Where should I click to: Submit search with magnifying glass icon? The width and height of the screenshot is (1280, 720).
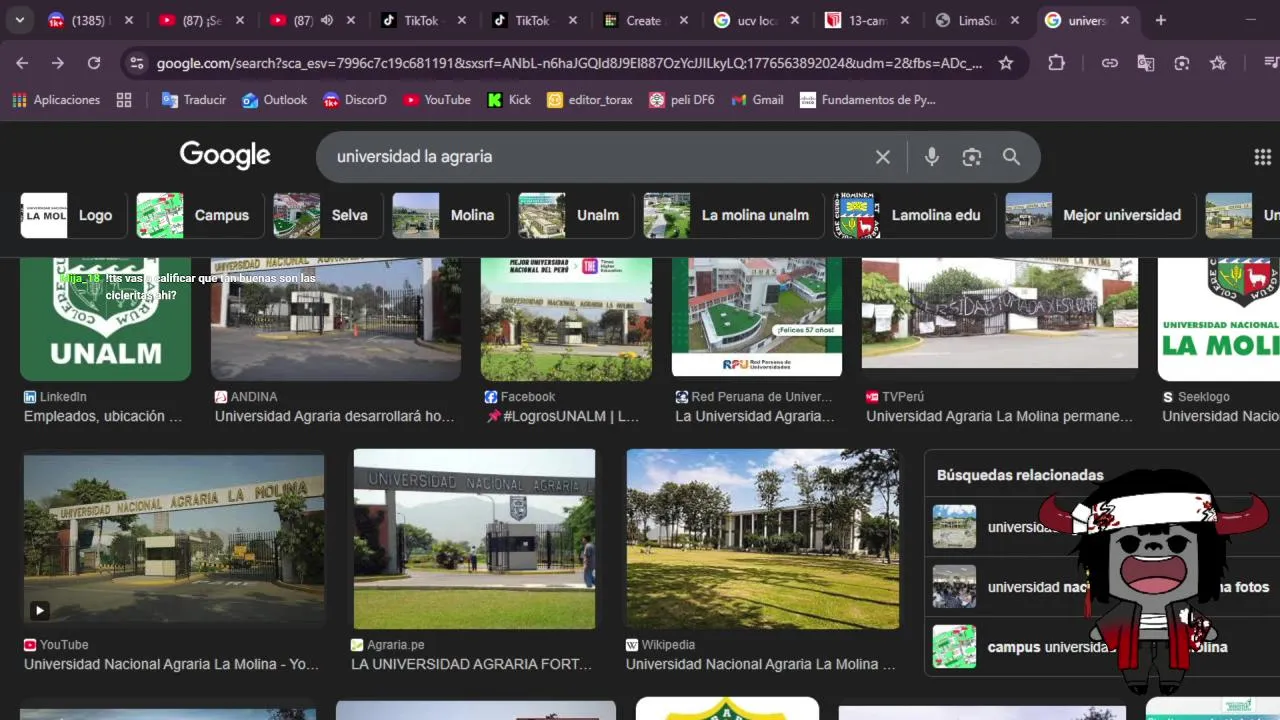(1011, 157)
